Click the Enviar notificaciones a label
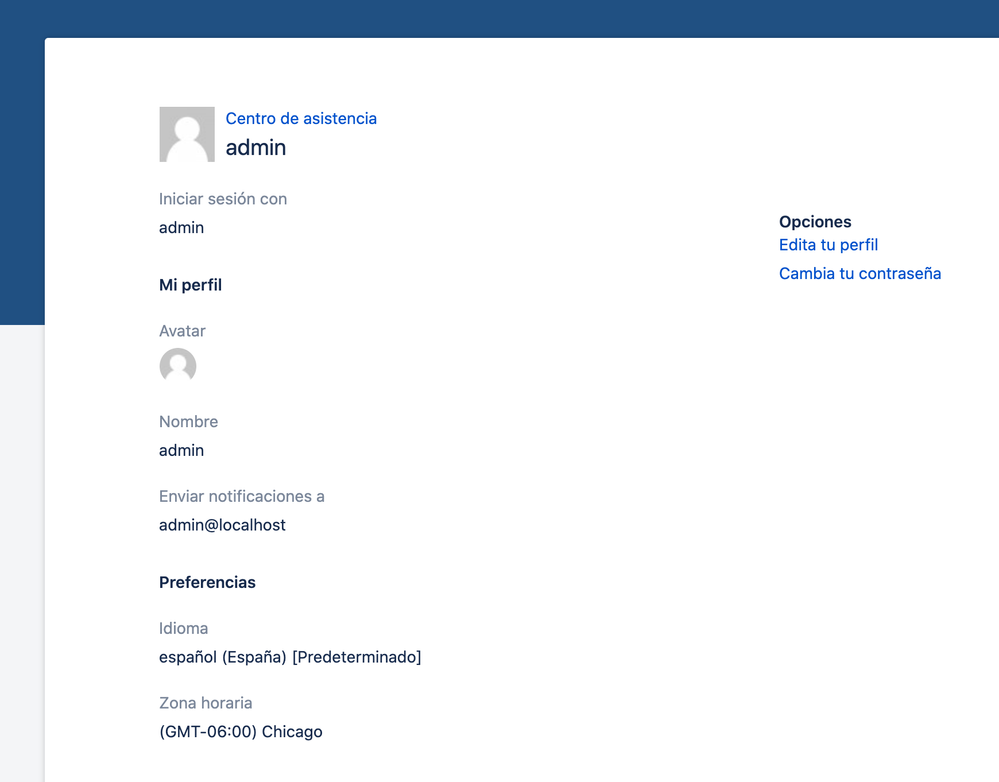 point(241,496)
